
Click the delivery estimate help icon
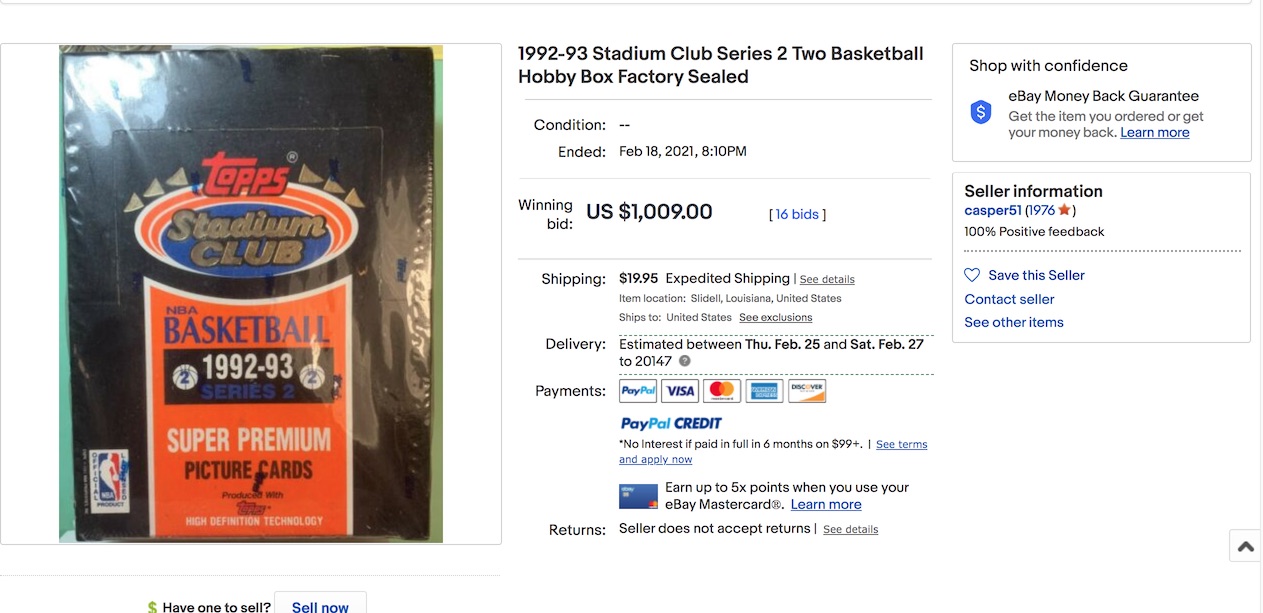[685, 361]
